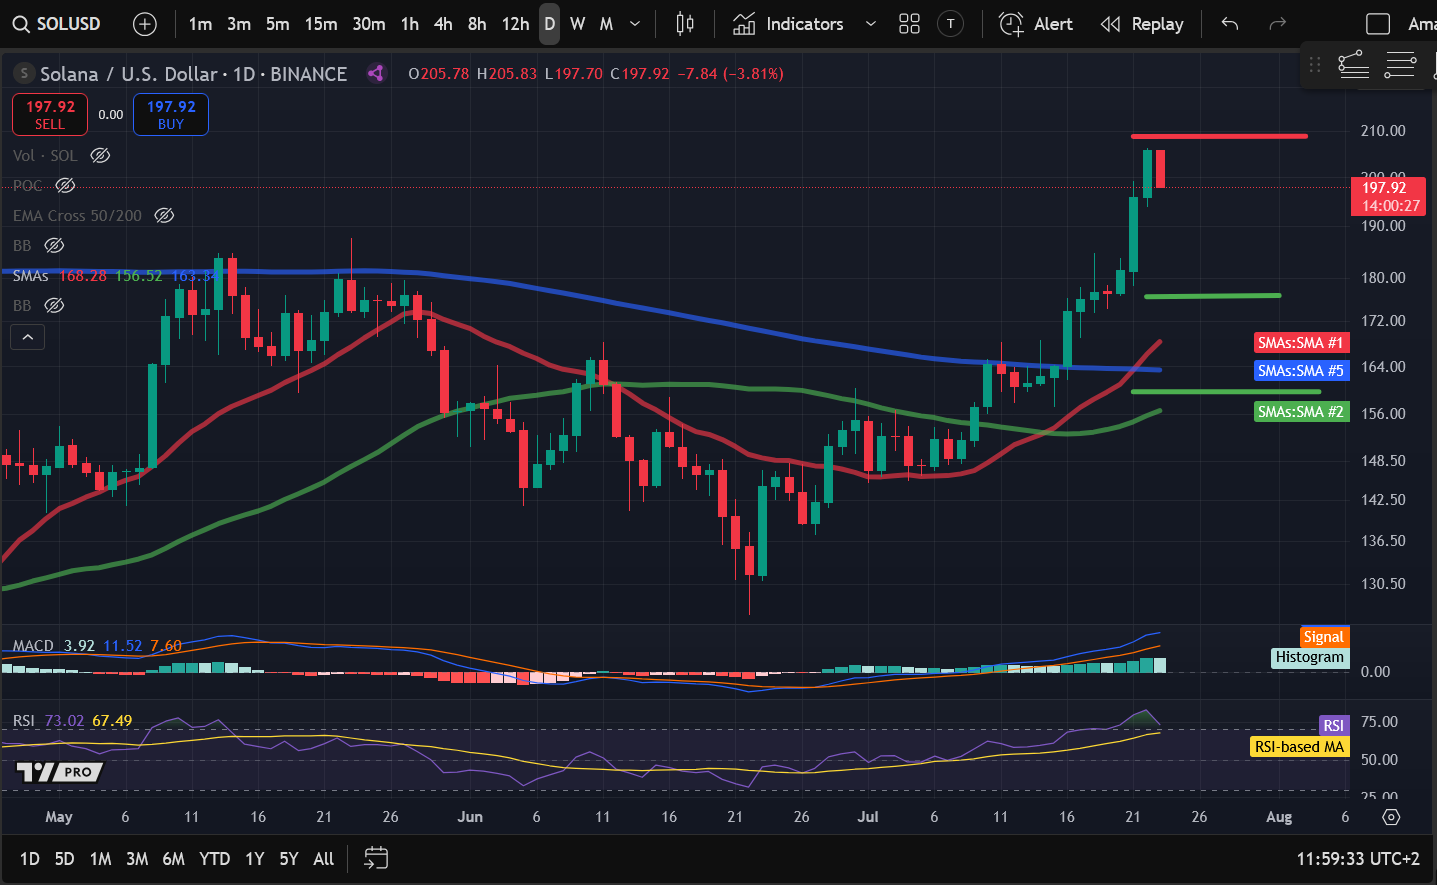
Task: Open the layout grid selector
Action: [x=909, y=24]
